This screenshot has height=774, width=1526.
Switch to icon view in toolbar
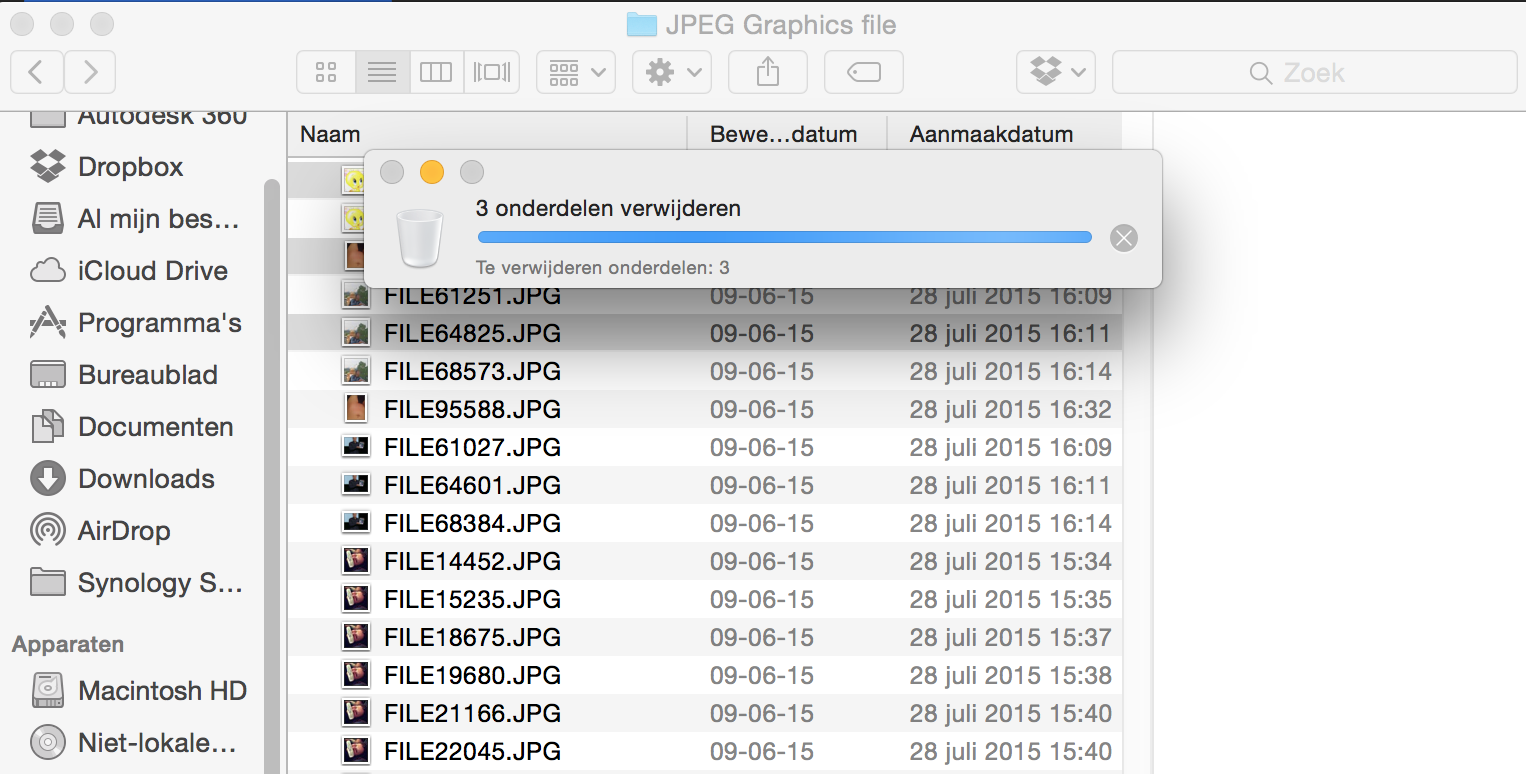[x=325, y=72]
